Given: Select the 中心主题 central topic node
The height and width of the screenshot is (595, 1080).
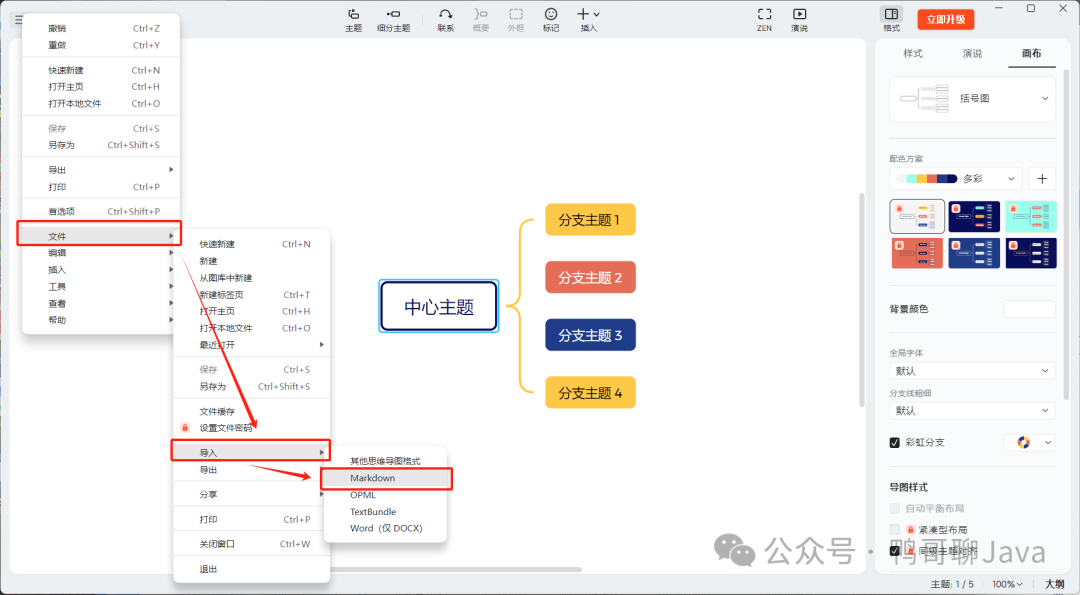Looking at the screenshot, I should coord(439,306).
